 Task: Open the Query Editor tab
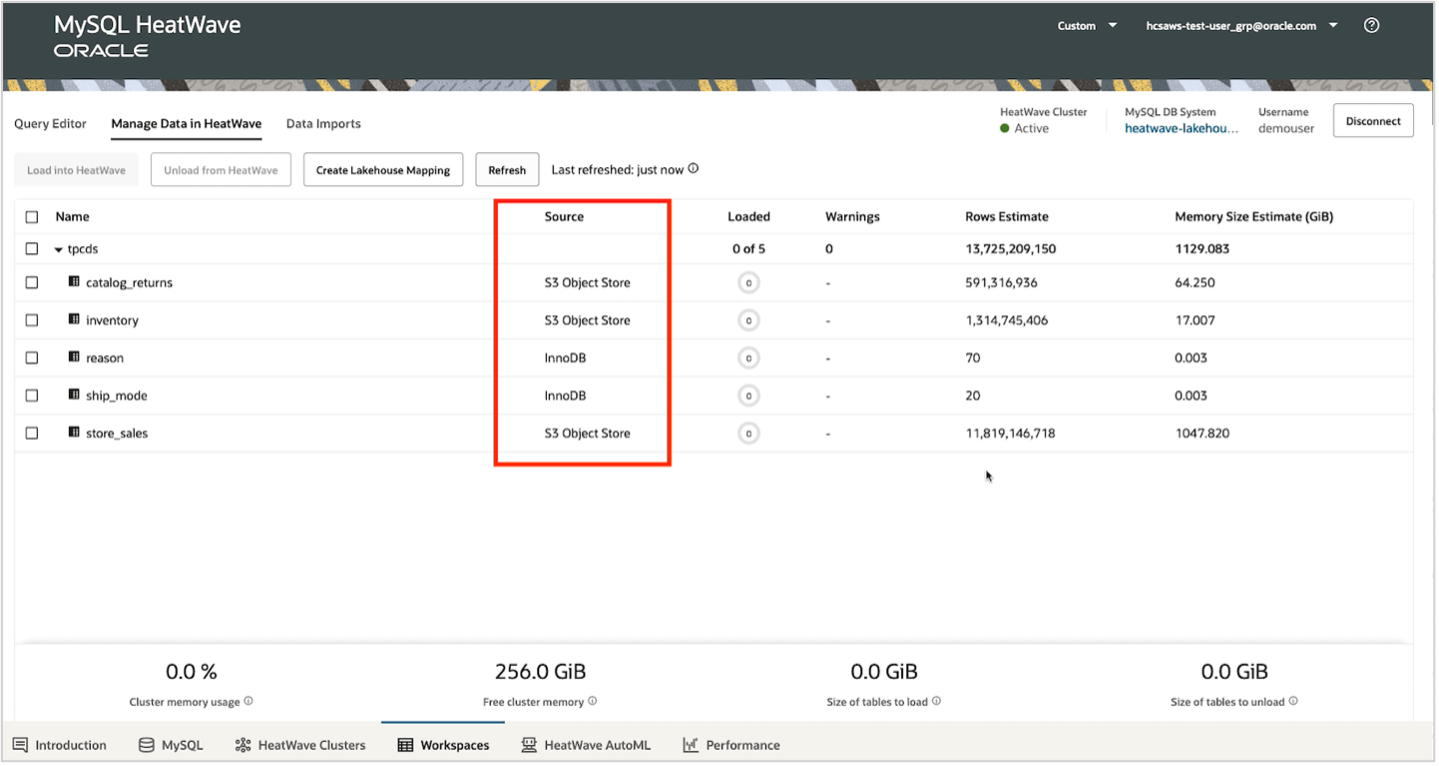pyautogui.click(x=49, y=123)
